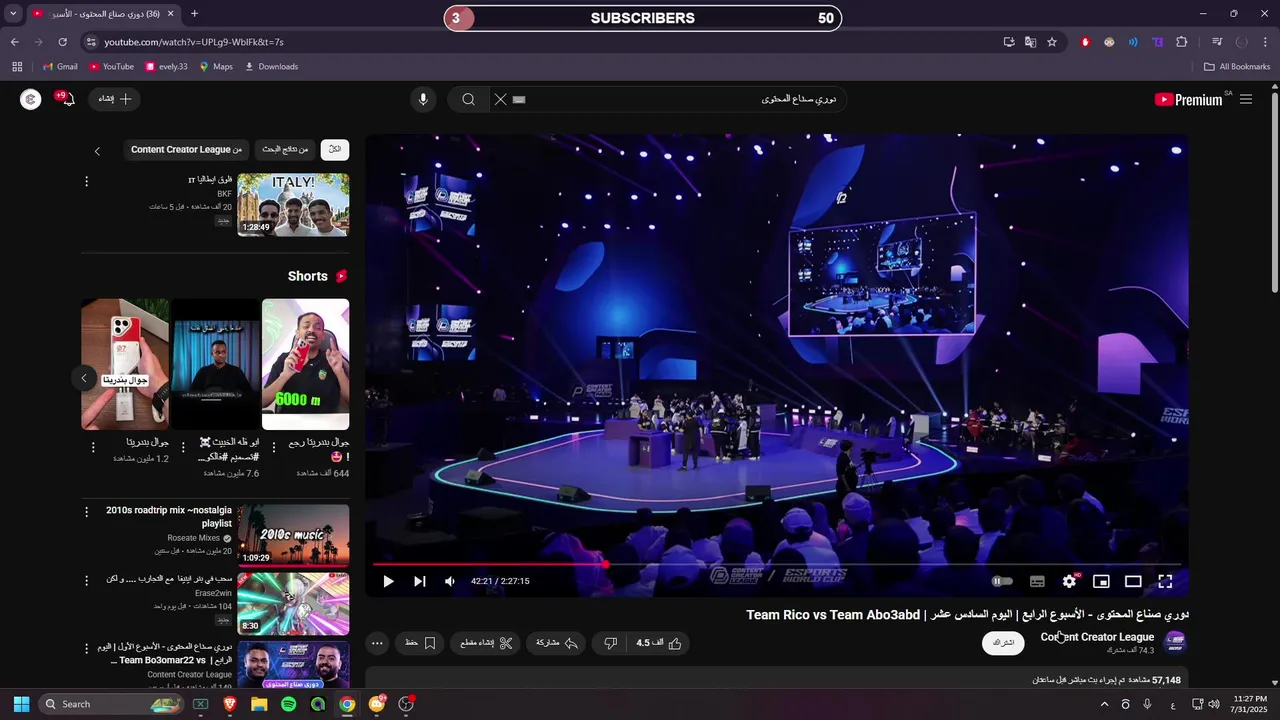Play the video
This screenshot has height=720, width=1280.
click(x=388, y=581)
